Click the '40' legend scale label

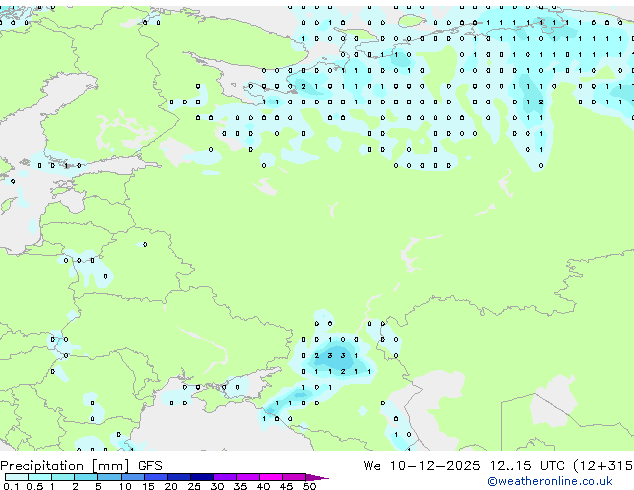pos(263,486)
